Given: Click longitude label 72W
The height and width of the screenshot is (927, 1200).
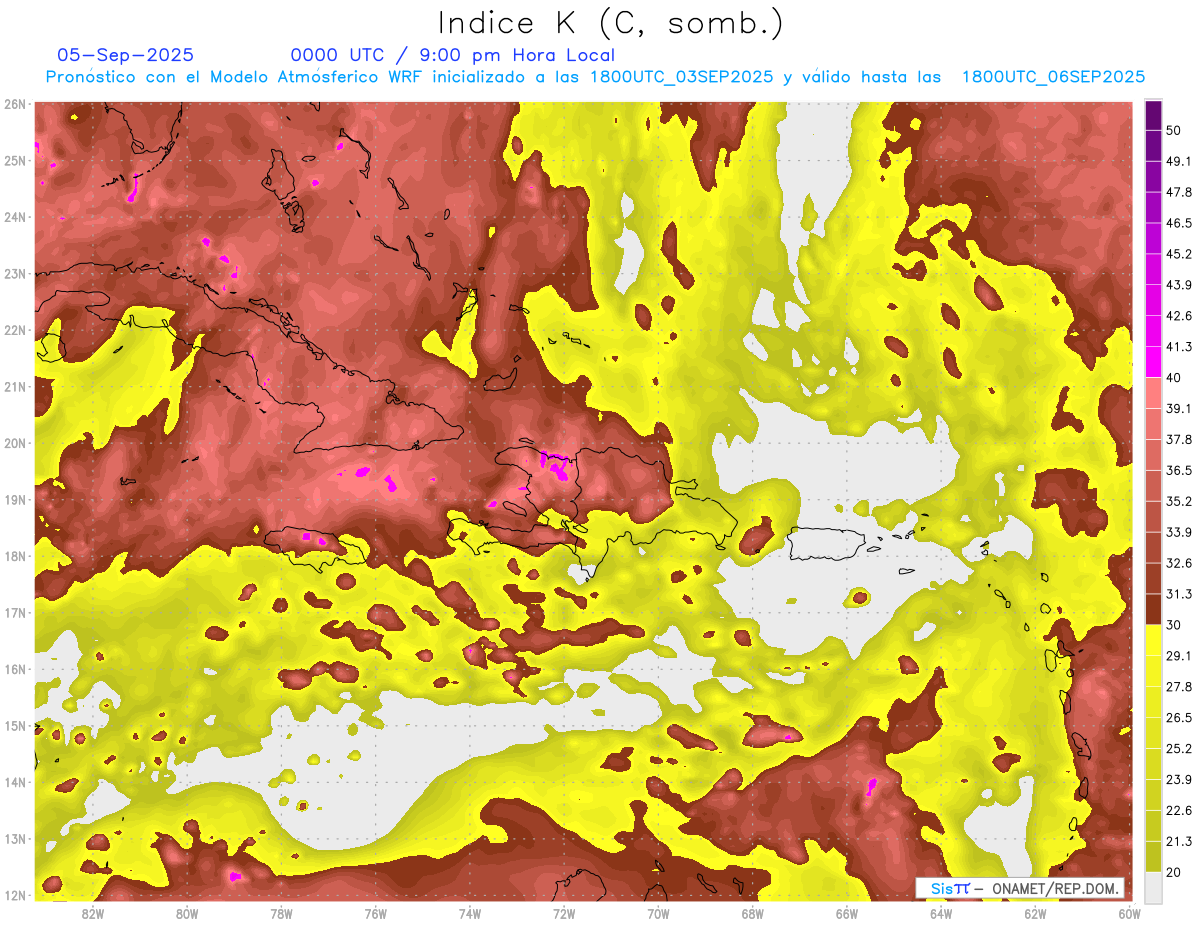Looking at the screenshot, I should click(x=564, y=913).
